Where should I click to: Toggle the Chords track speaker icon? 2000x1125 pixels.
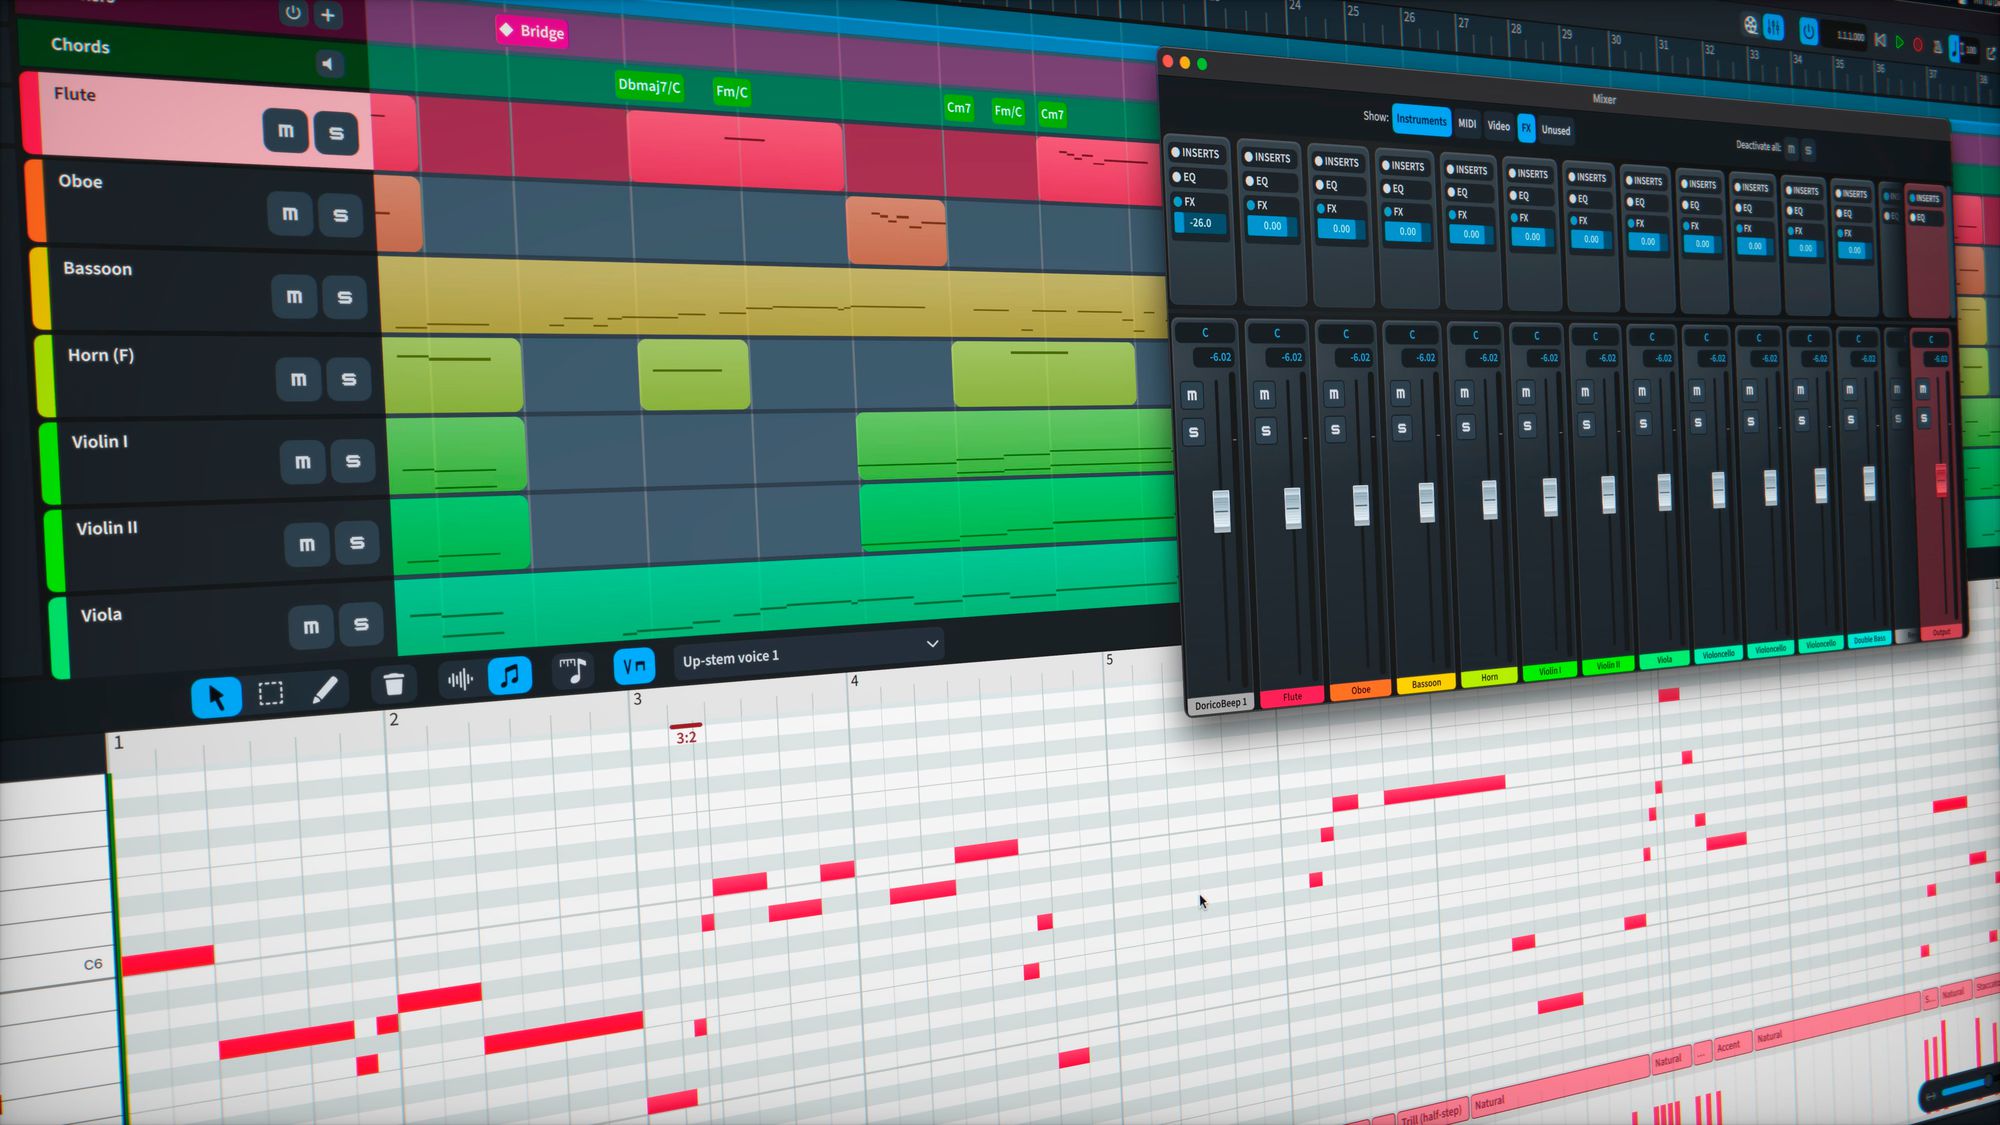(x=327, y=64)
